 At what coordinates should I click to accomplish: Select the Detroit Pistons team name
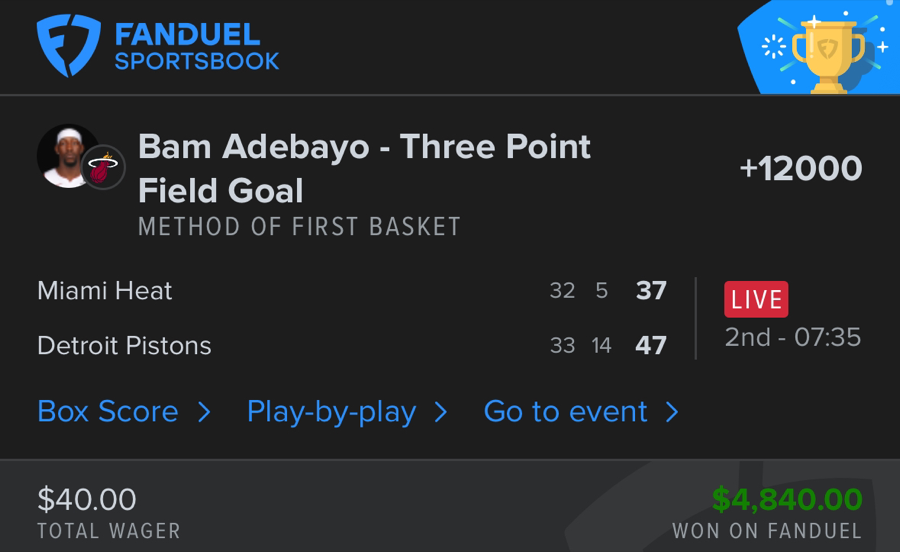pyautogui.click(x=124, y=346)
